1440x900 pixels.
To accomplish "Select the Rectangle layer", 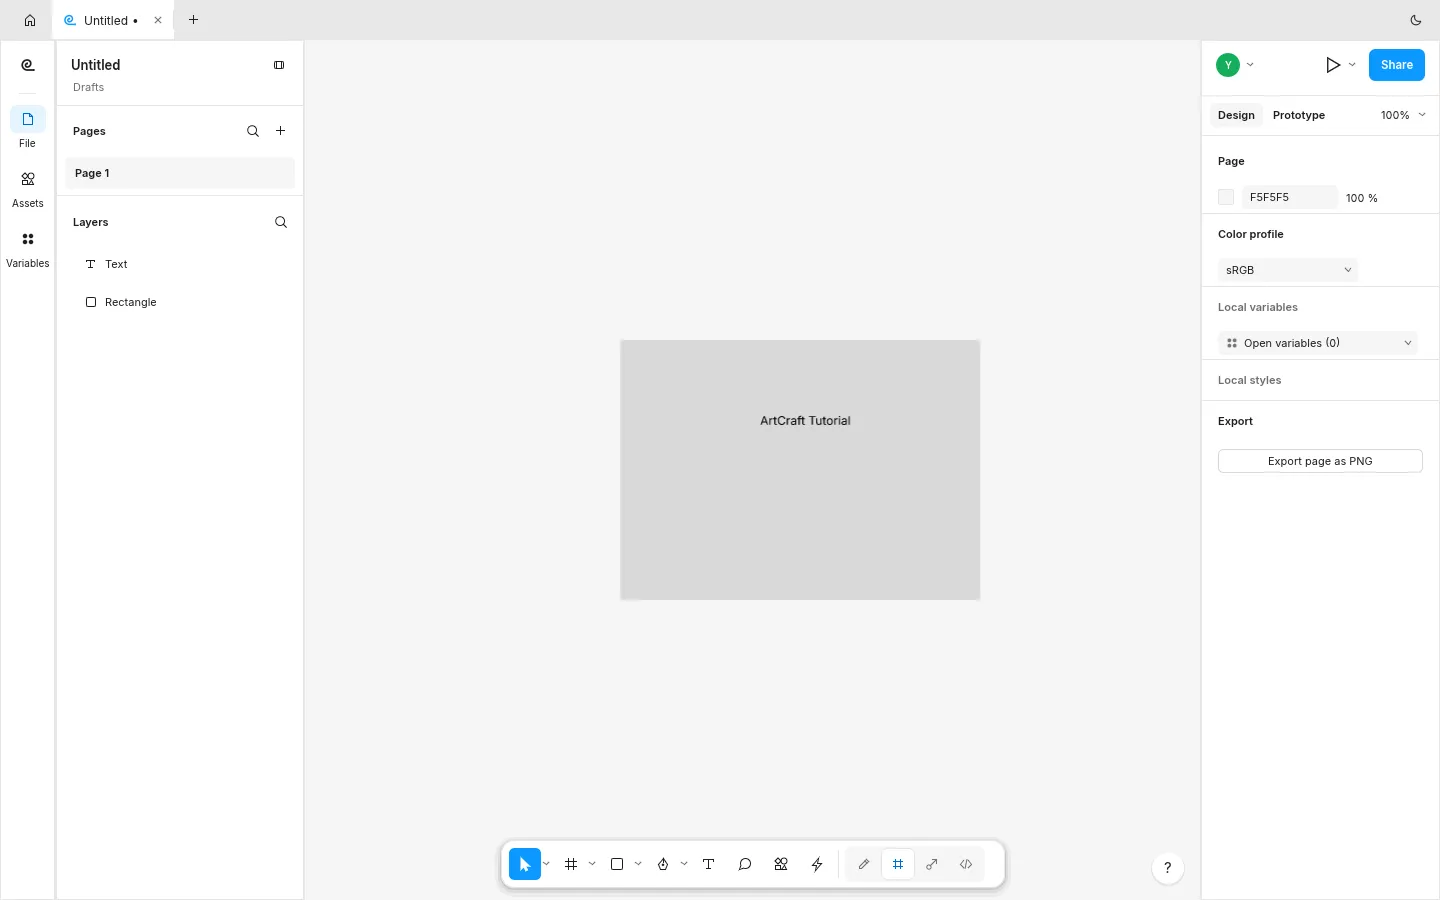I will click(x=180, y=302).
